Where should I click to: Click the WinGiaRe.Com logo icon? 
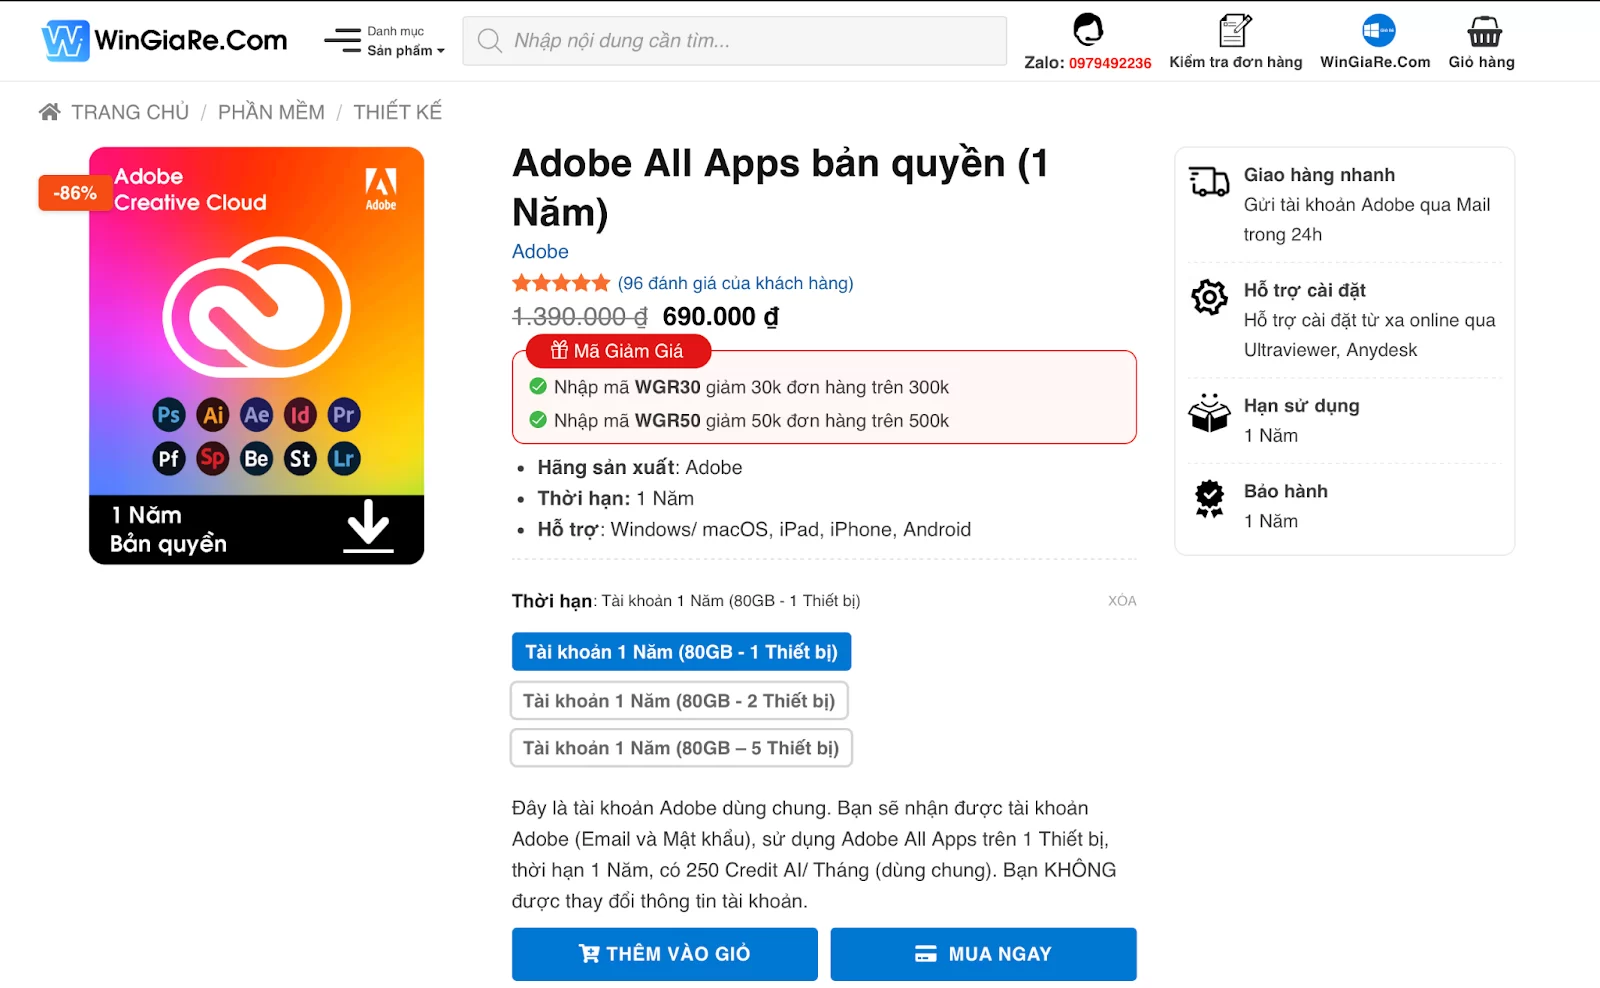[x=65, y=41]
